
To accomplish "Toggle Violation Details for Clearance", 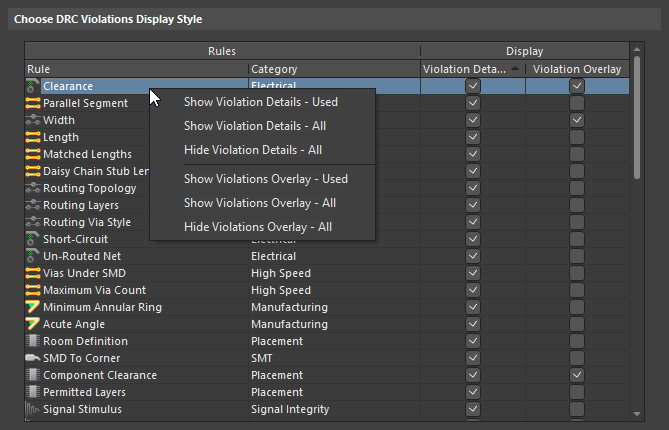I will pos(473,86).
